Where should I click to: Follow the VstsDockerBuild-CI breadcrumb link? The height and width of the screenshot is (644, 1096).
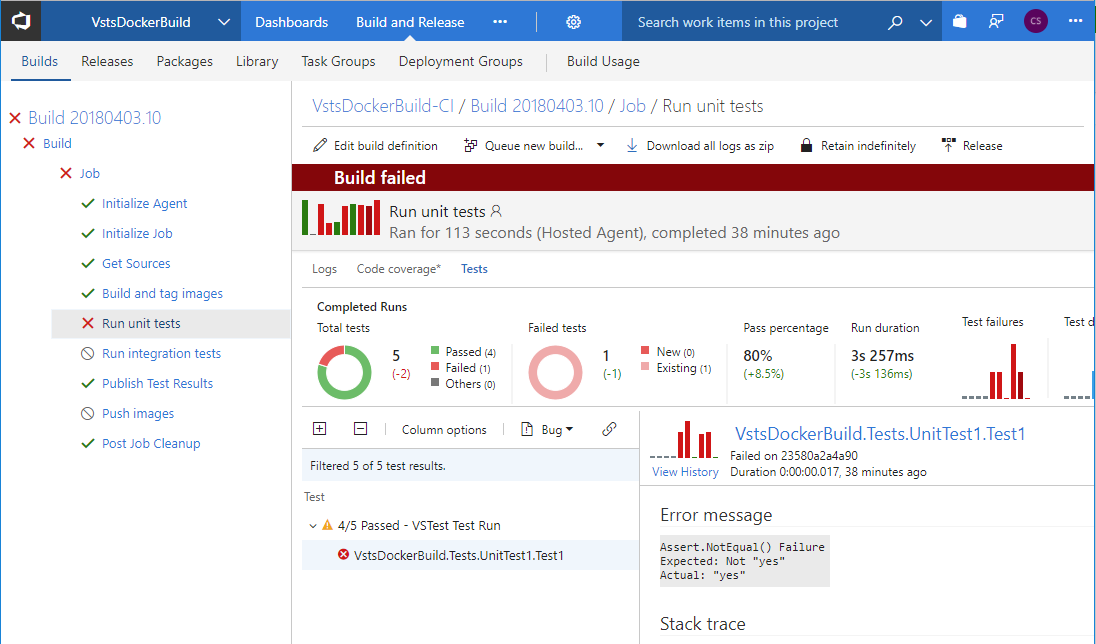point(383,106)
